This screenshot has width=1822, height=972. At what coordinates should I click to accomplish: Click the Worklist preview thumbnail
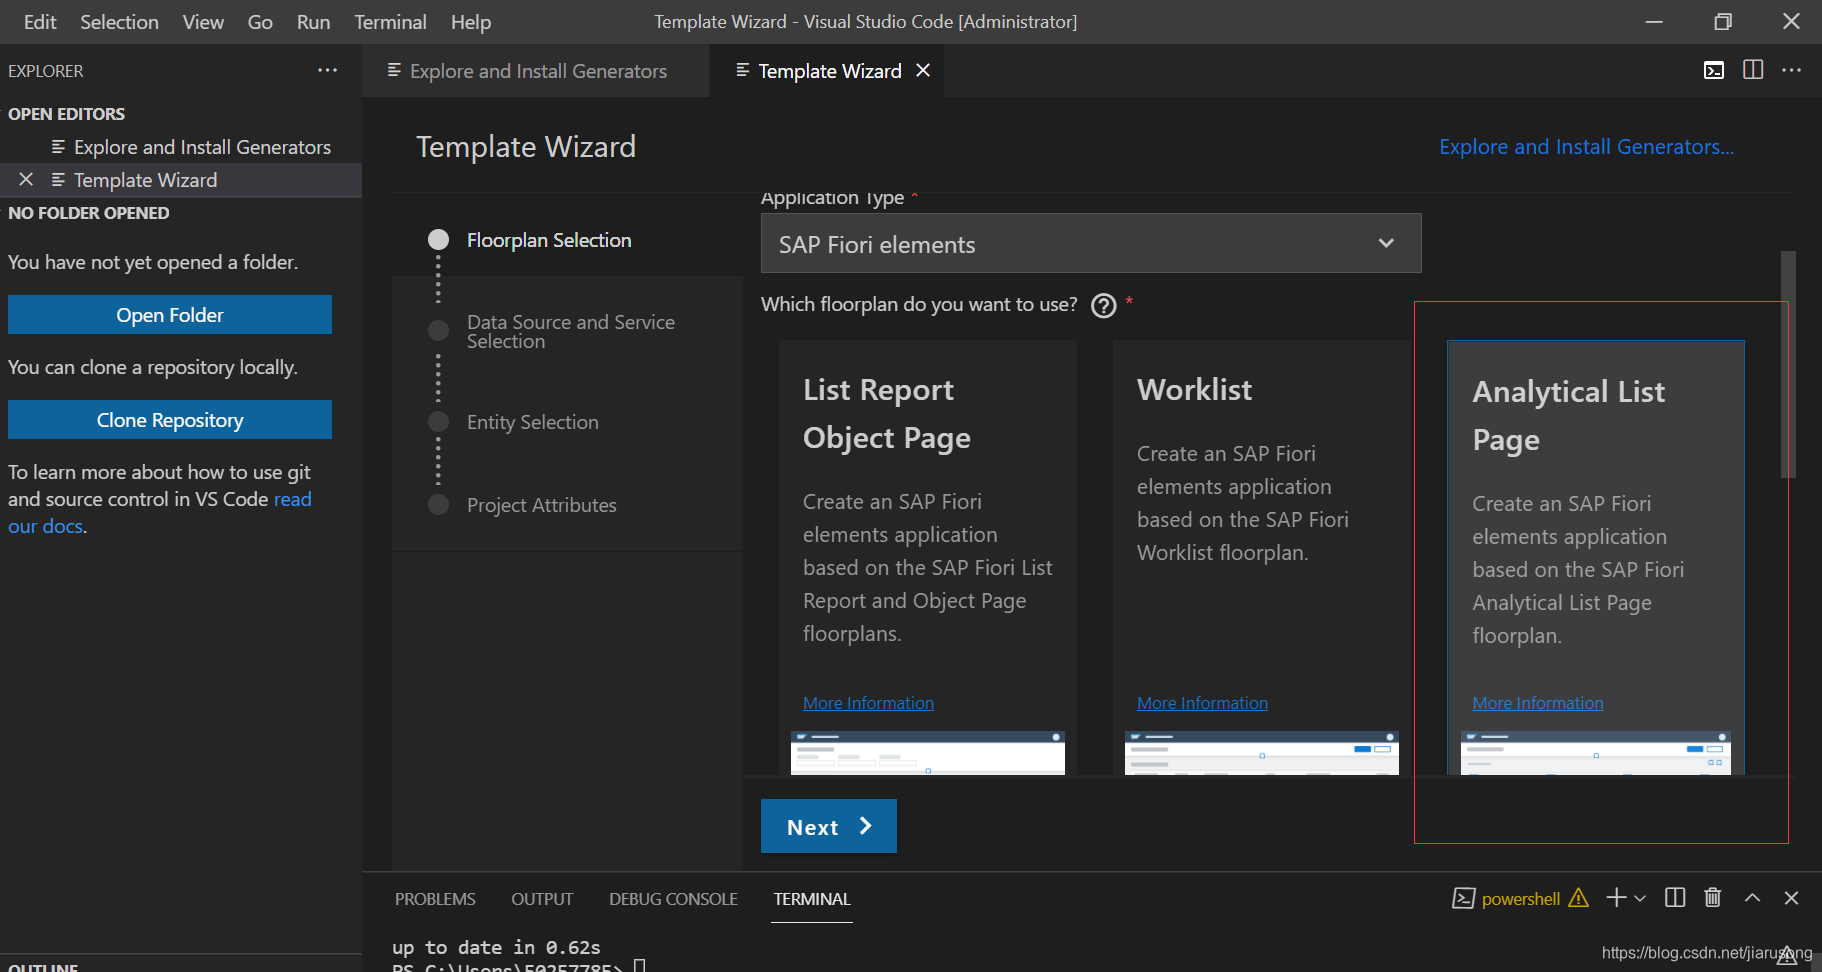[1262, 753]
